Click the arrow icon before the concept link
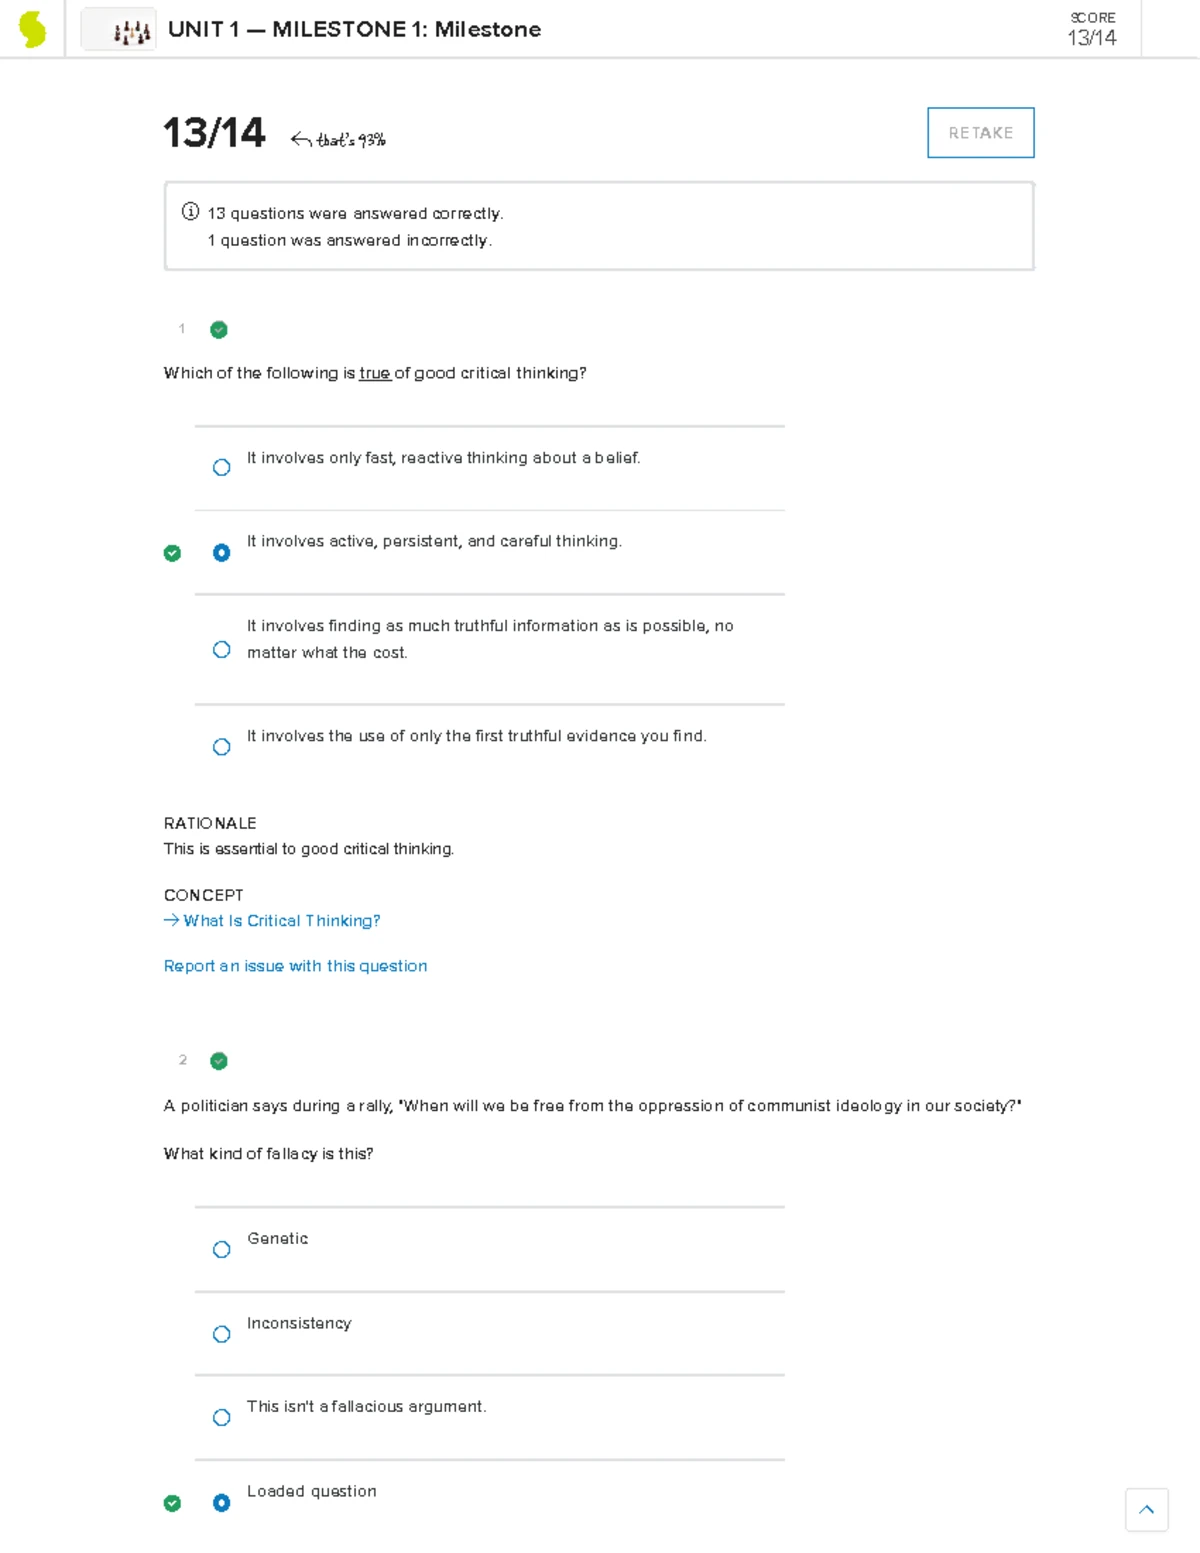 pyautogui.click(x=169, y=920)
